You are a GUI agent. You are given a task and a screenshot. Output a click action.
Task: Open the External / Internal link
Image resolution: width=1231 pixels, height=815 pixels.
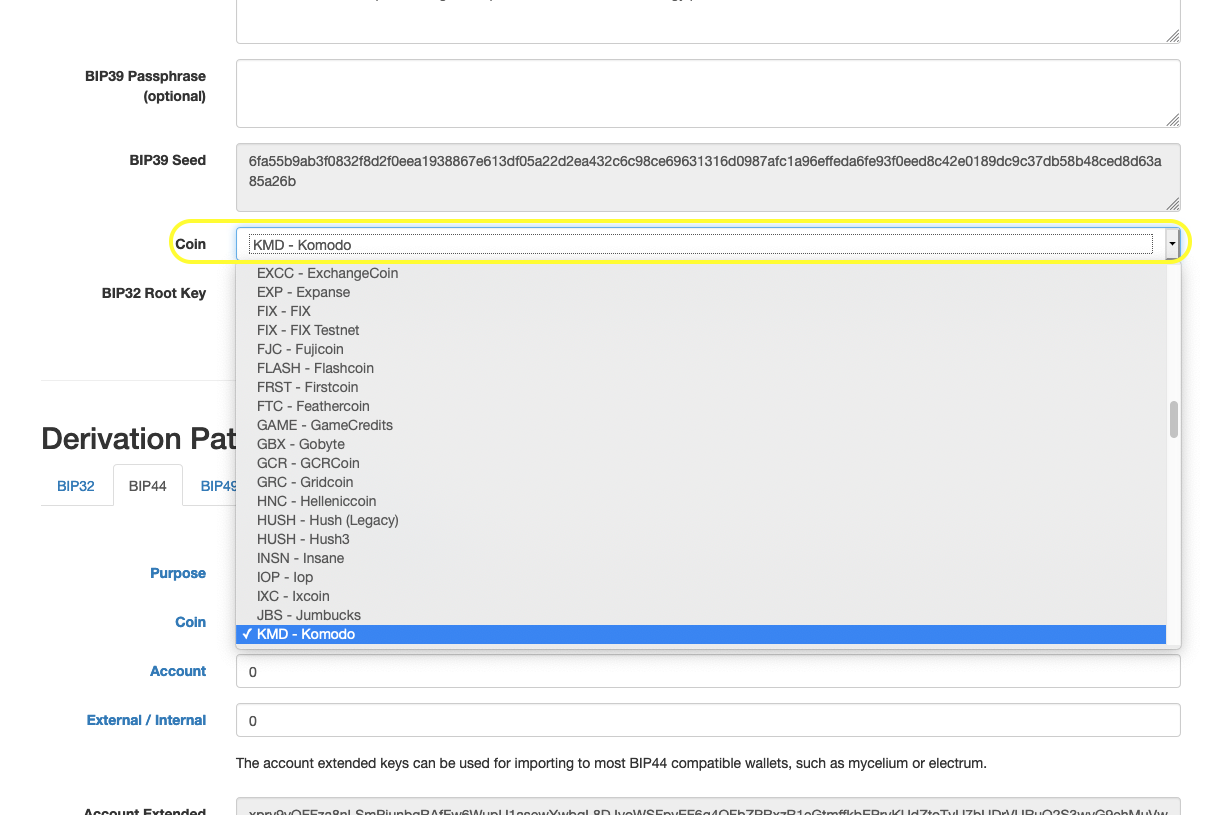pos(147,720)
